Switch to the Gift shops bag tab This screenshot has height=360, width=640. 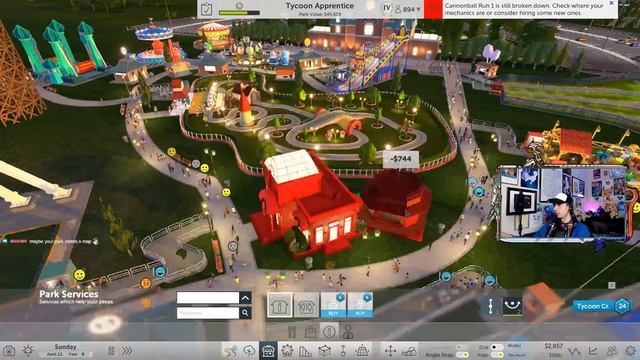click(x=310, y=332)
